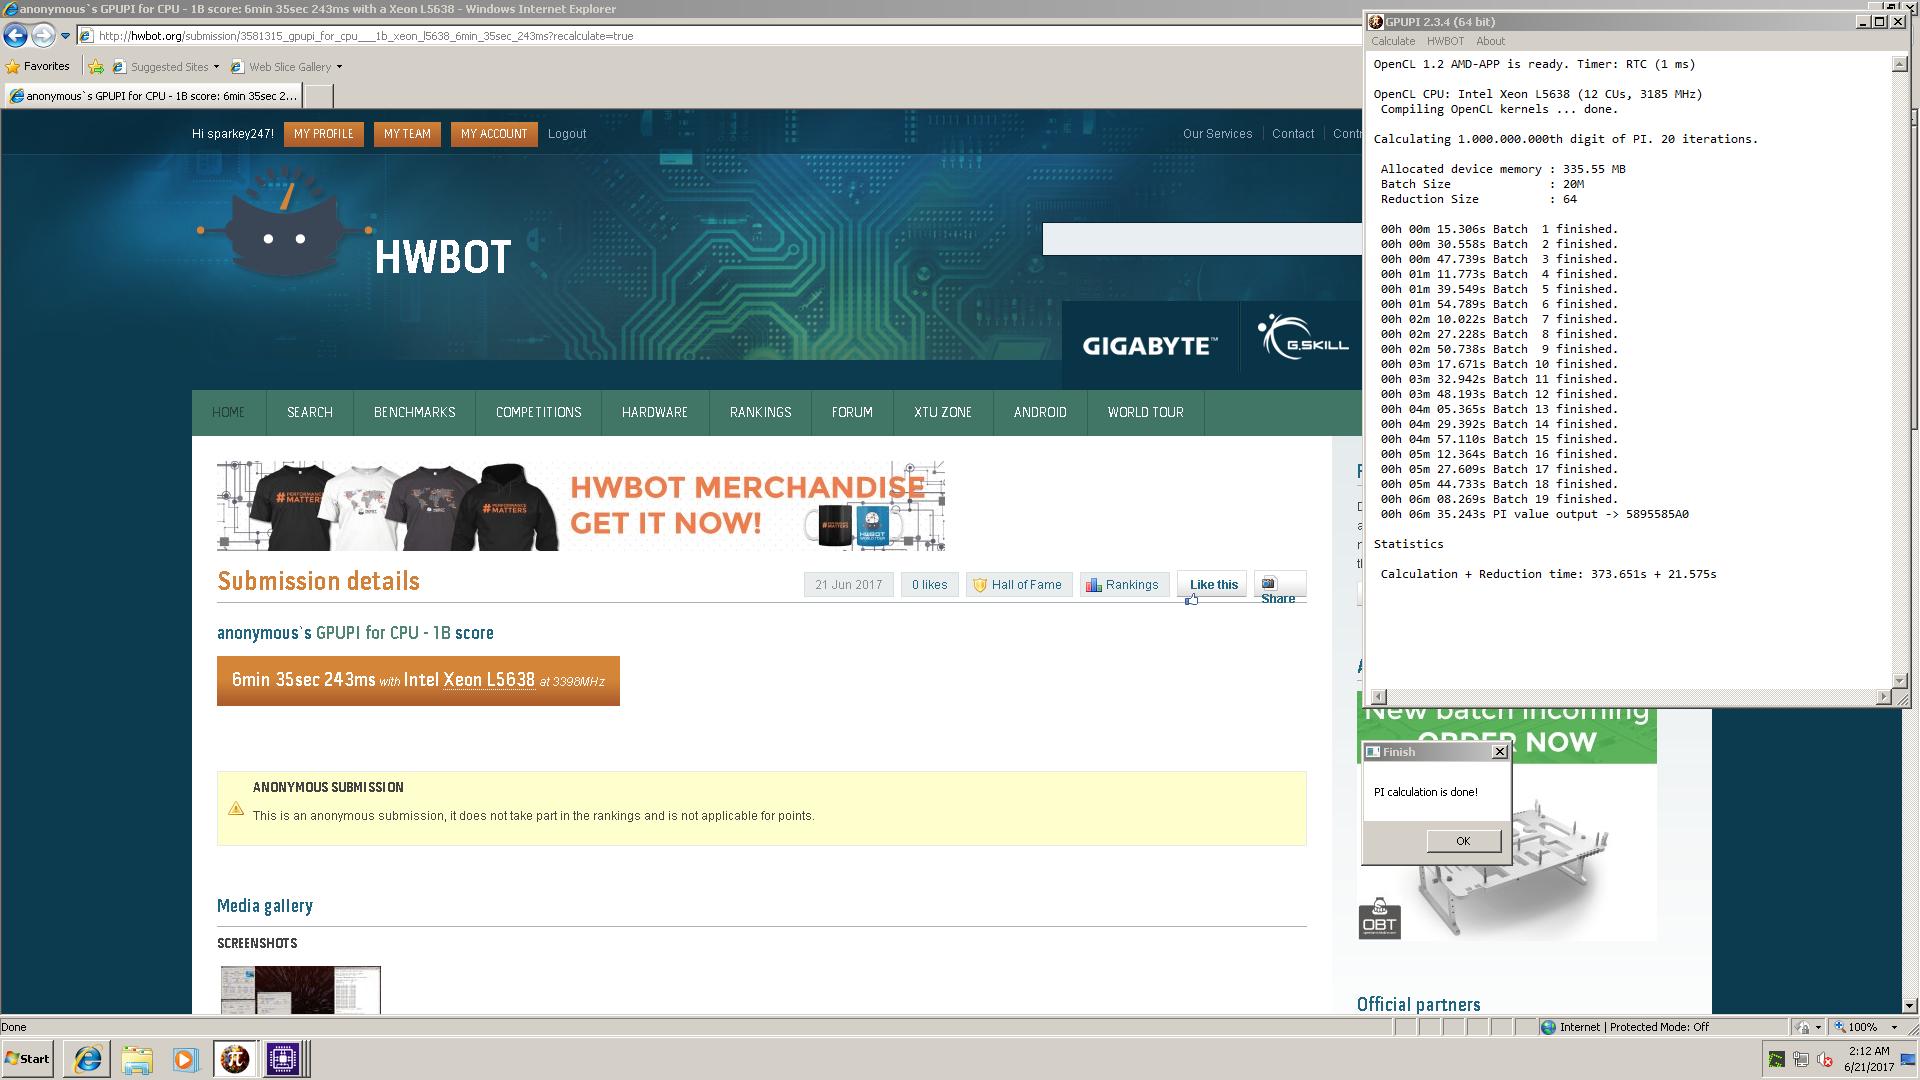The height and width of the screenshot is (1080, 1920).
Task: Open the ANDROID navigation item
Action: [1040, 413]
